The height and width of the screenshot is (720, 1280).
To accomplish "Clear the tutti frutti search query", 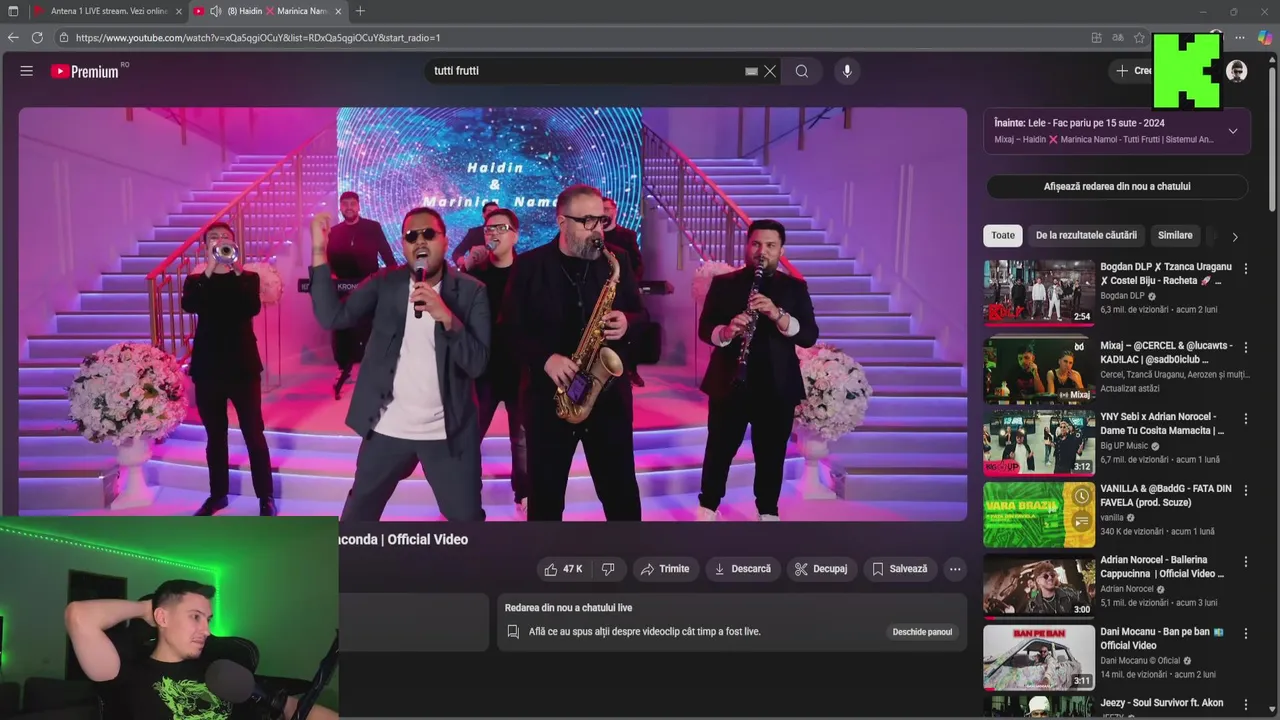I will click(770, 71).
